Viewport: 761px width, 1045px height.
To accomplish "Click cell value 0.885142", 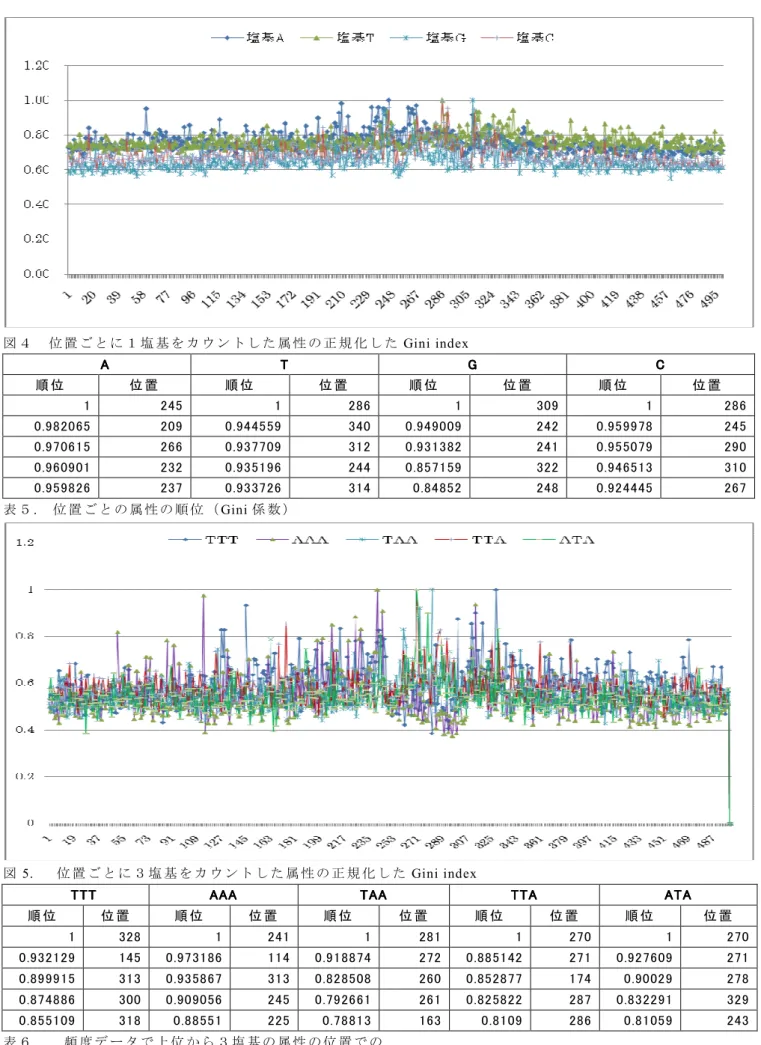I will pos(494,958).
